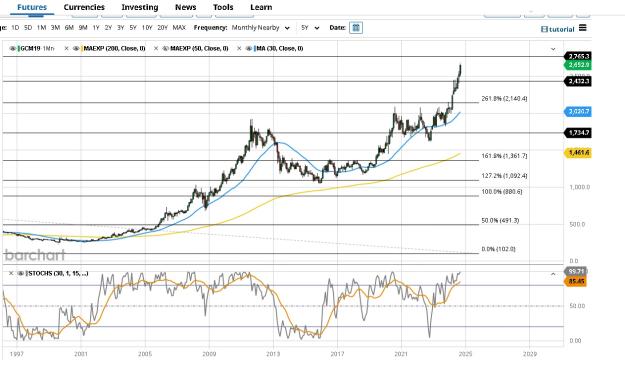Screen dimensions: 625x373
Task: Set chart range to 1Y
Action: coord(96,27)
